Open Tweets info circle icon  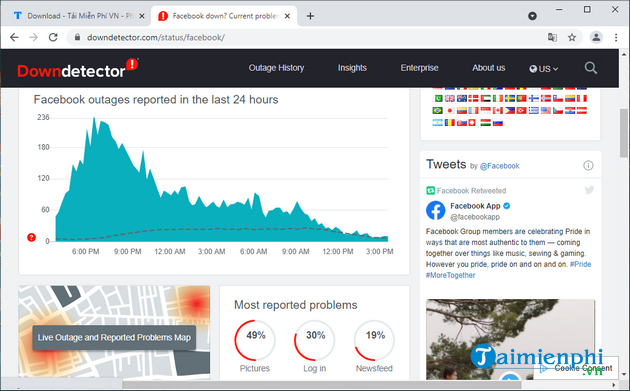tap(588, 166)
